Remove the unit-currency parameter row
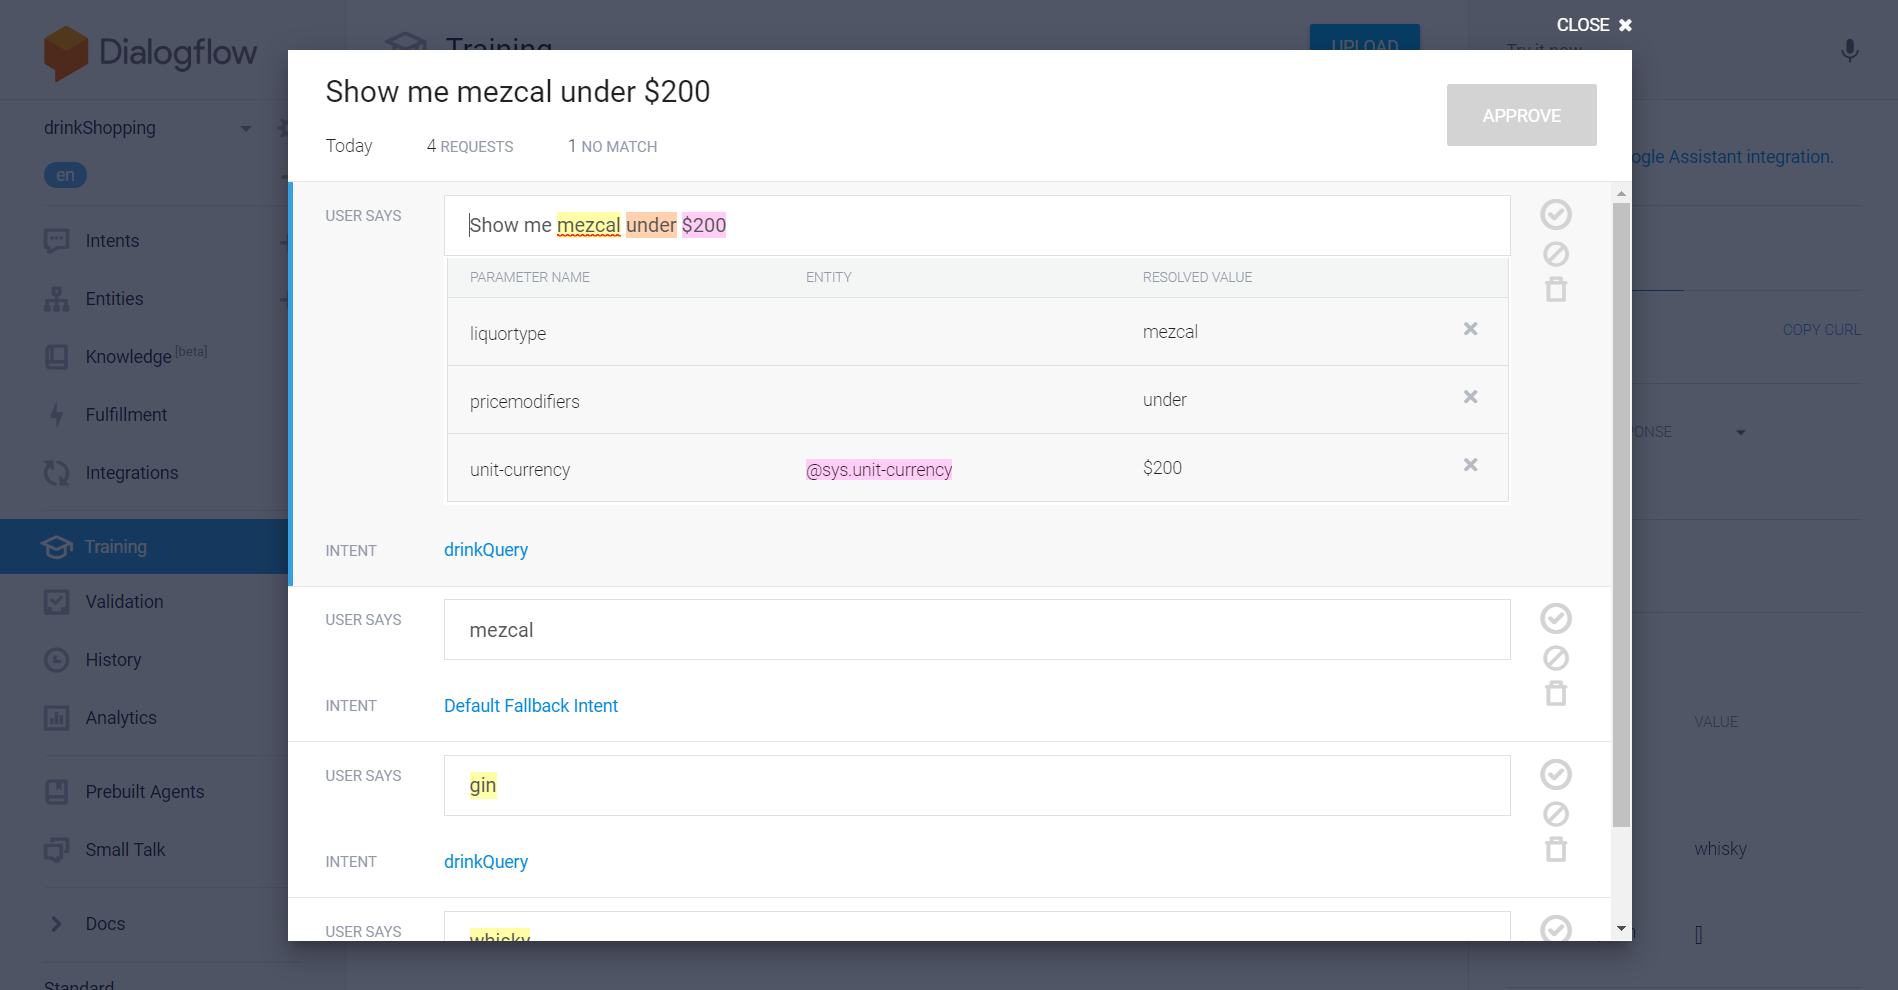Image resolution: width=1898 pixels, height=990 pixels. (x=1470, y=465)
